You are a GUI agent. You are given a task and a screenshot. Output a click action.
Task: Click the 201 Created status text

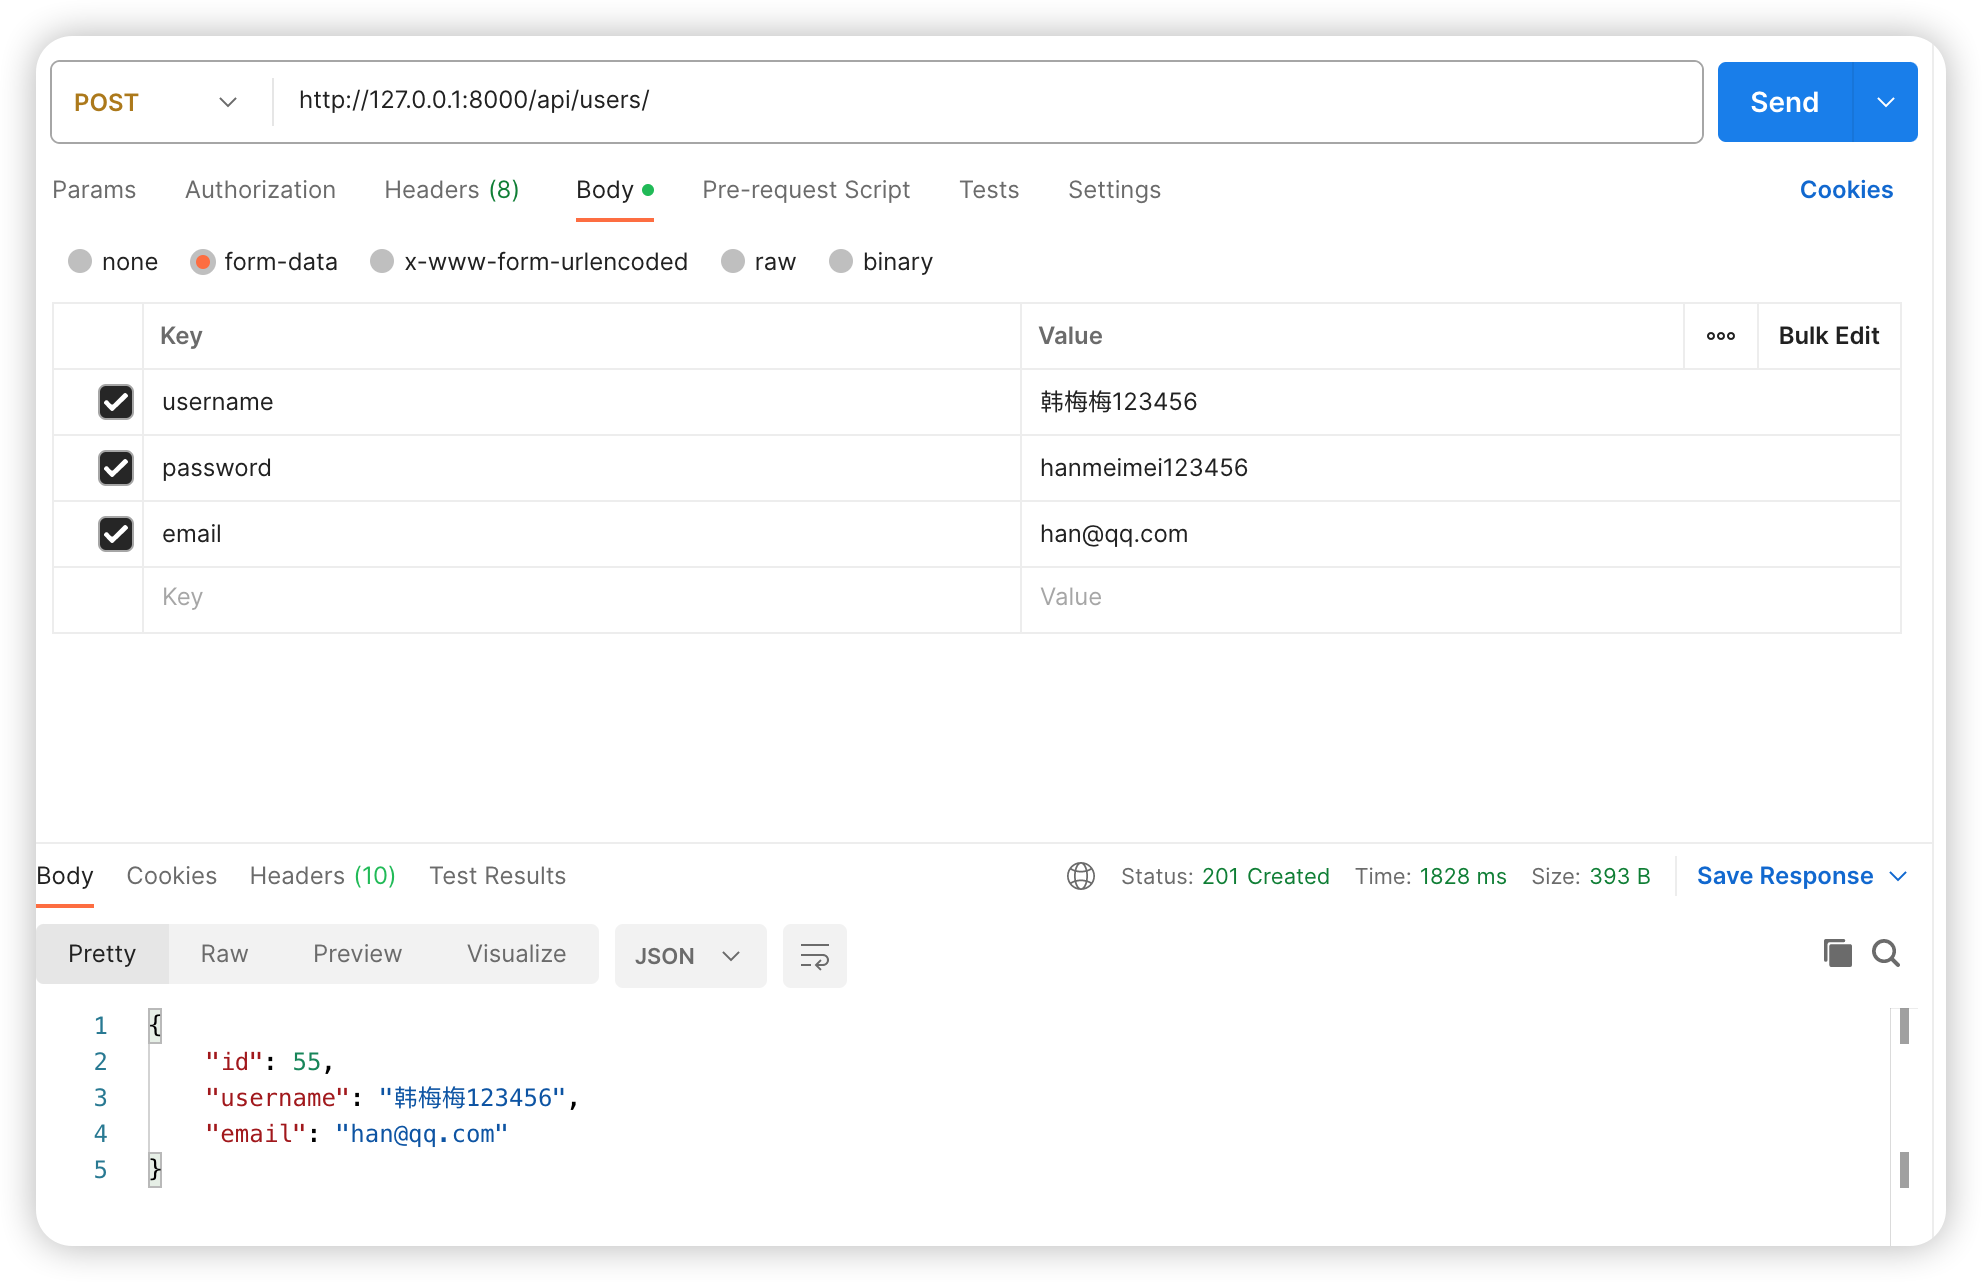point(1265,876)
